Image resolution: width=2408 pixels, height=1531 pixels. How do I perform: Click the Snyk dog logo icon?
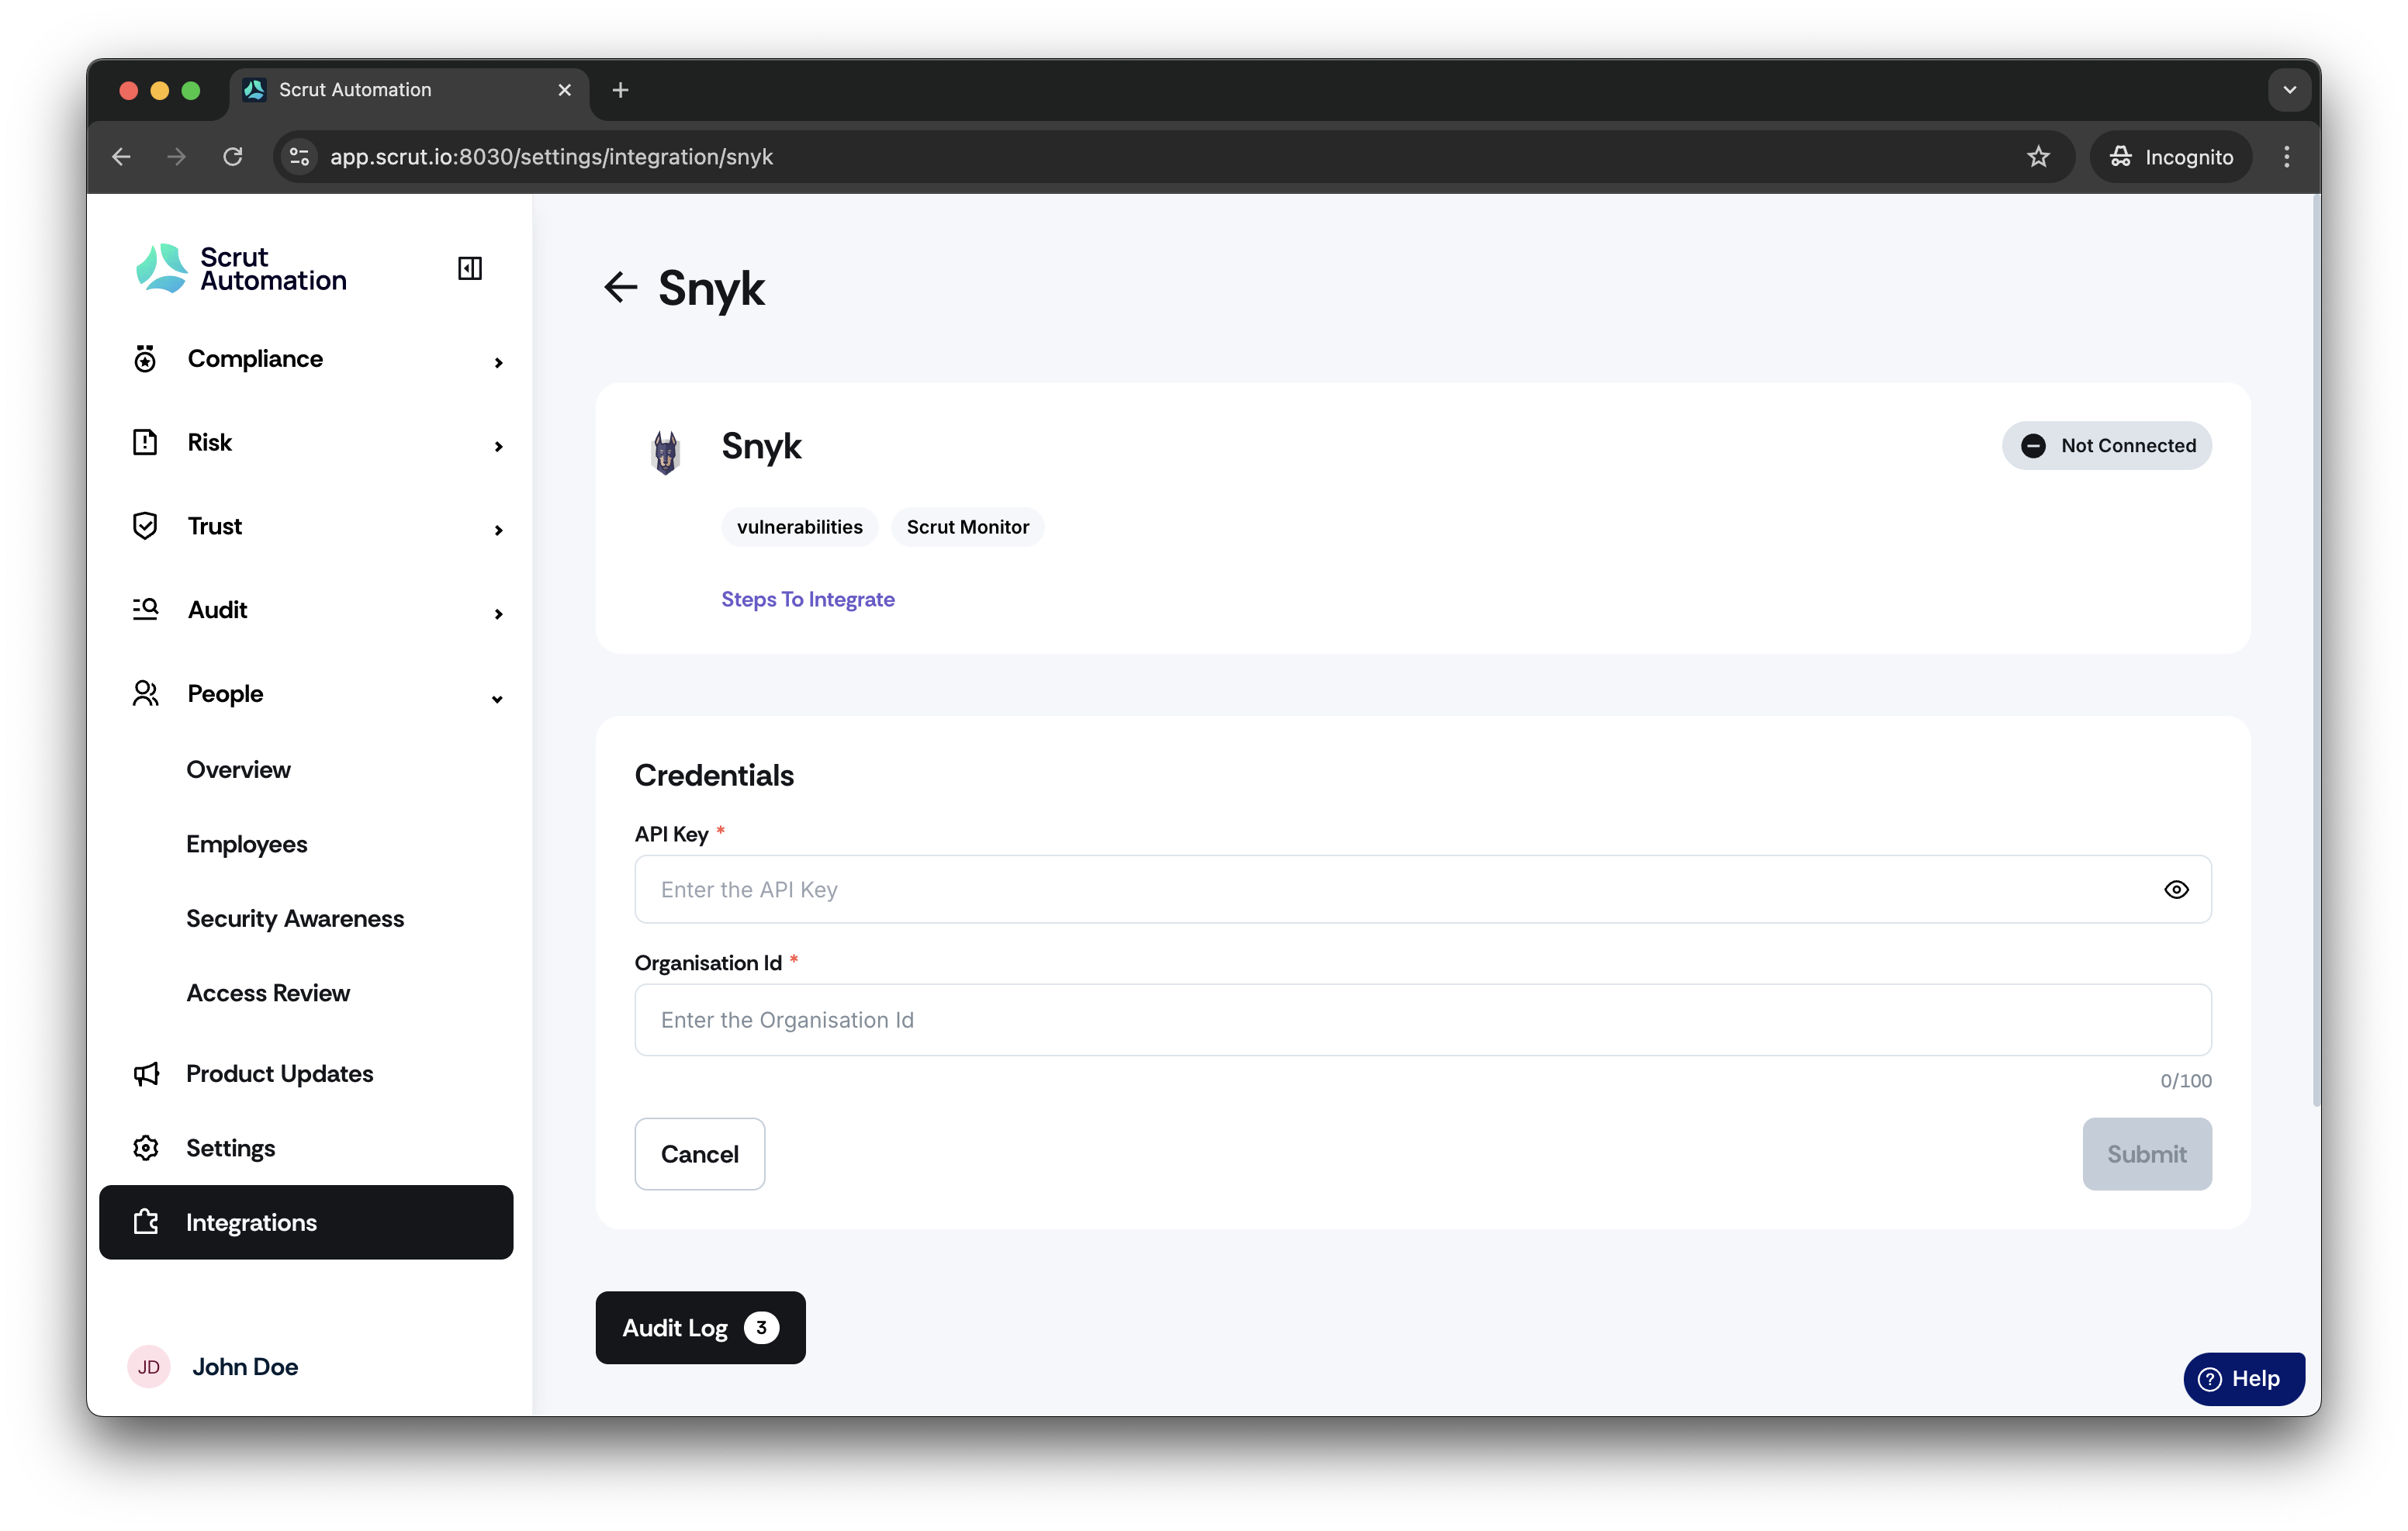(x=665, y=452)
